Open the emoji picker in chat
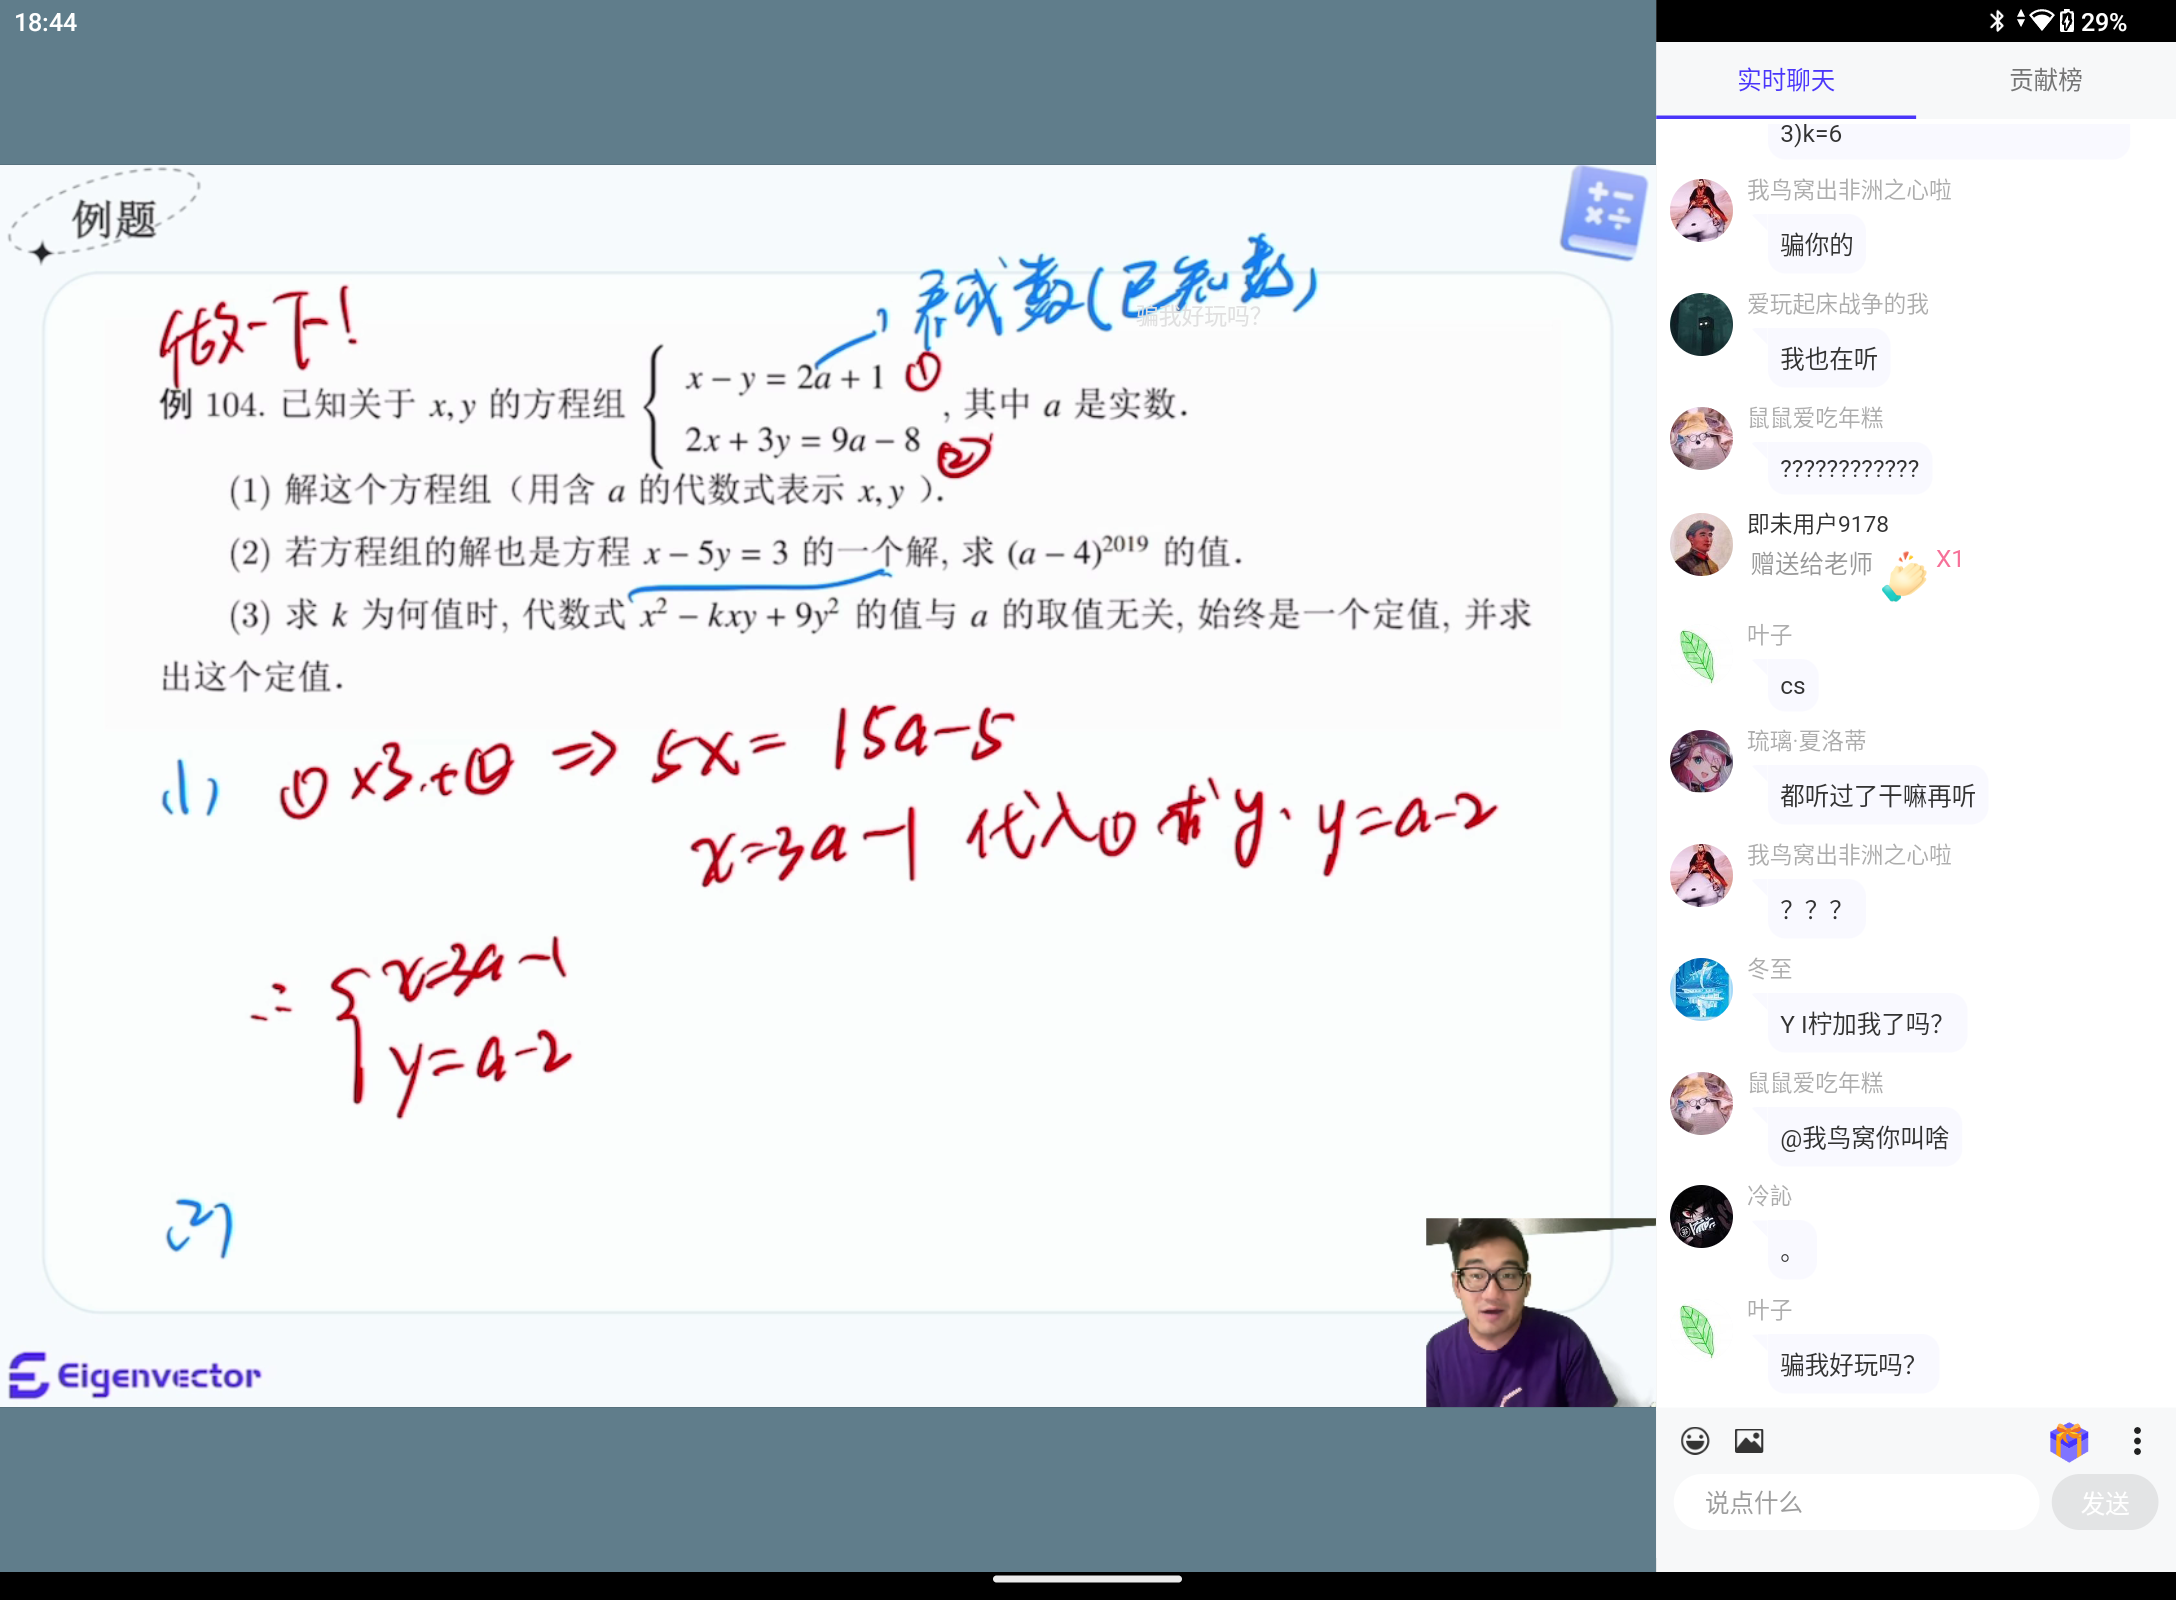Screen dimensions: 2176x1600 pyautogui.click(x=1695, y=1441)
